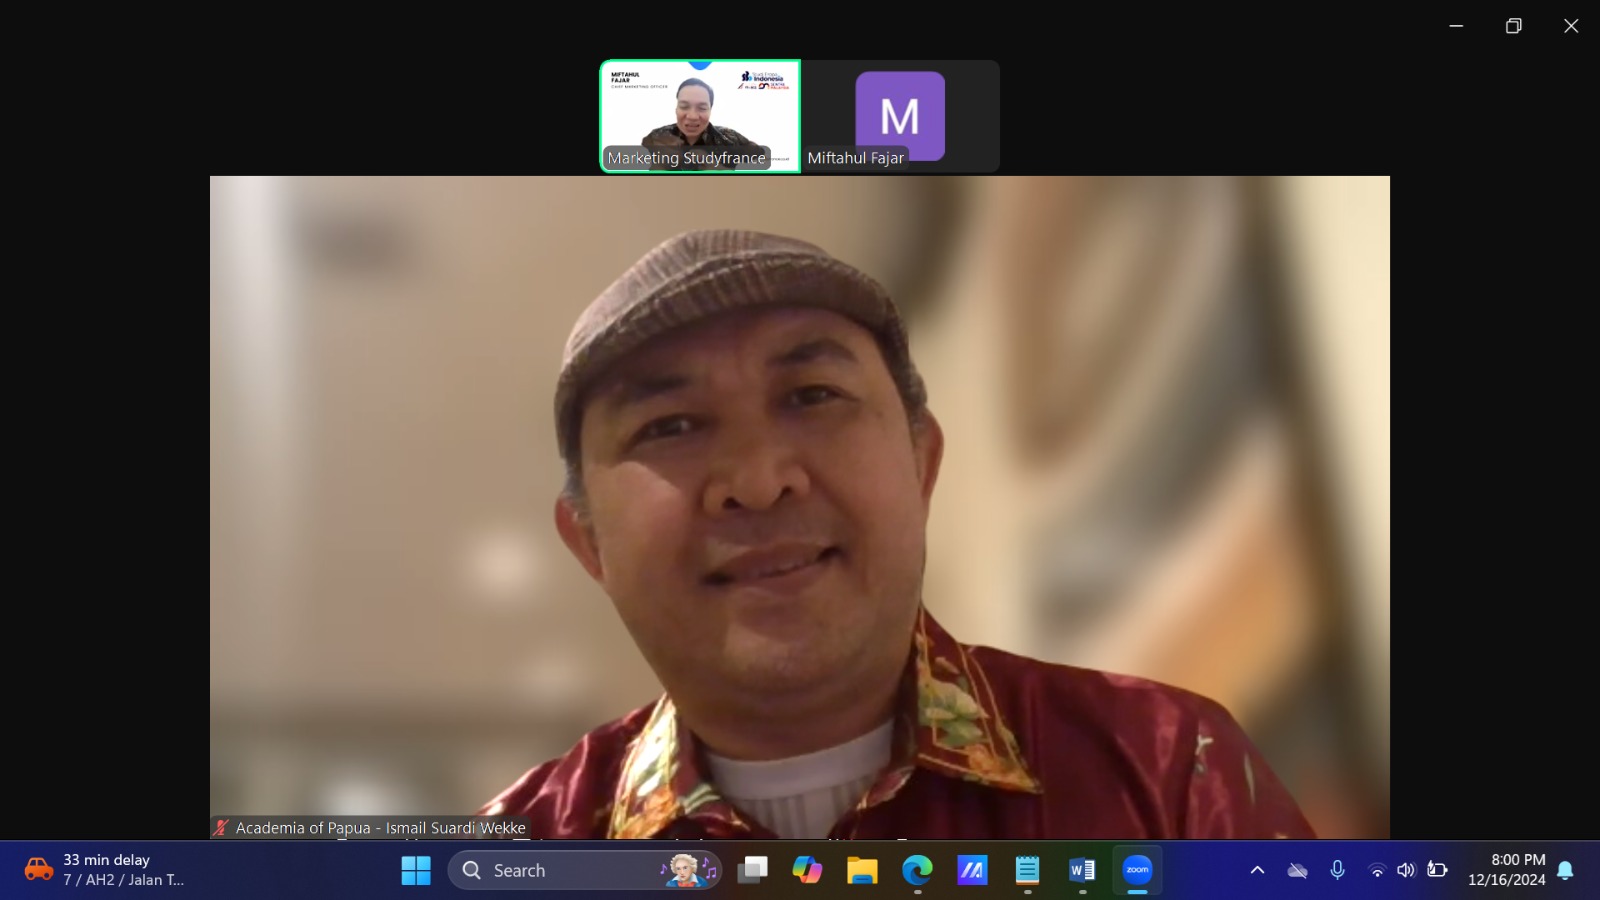Open the notification bell panel
The image size is (1600, 900).
pyautogui.click(x=1566, y=870)
